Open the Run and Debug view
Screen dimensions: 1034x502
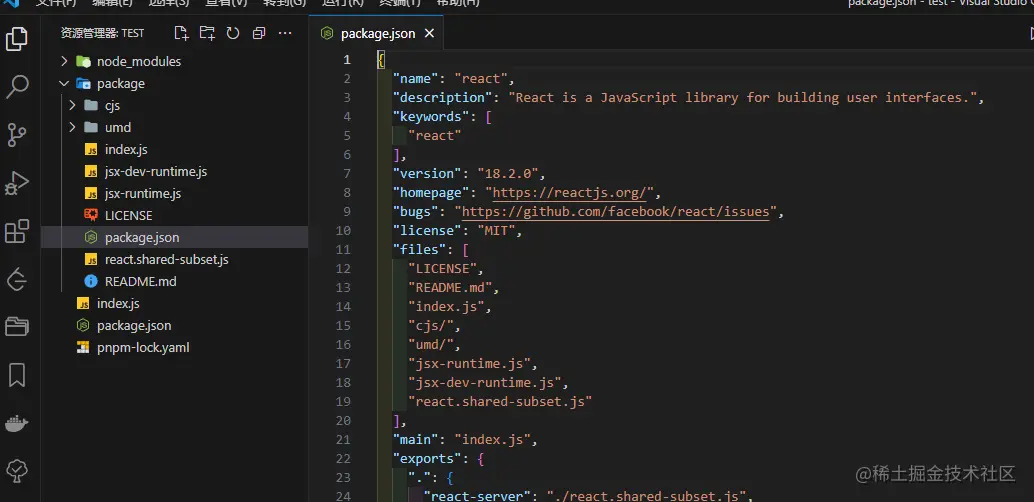pyautogui.click(x=16, y=183)
